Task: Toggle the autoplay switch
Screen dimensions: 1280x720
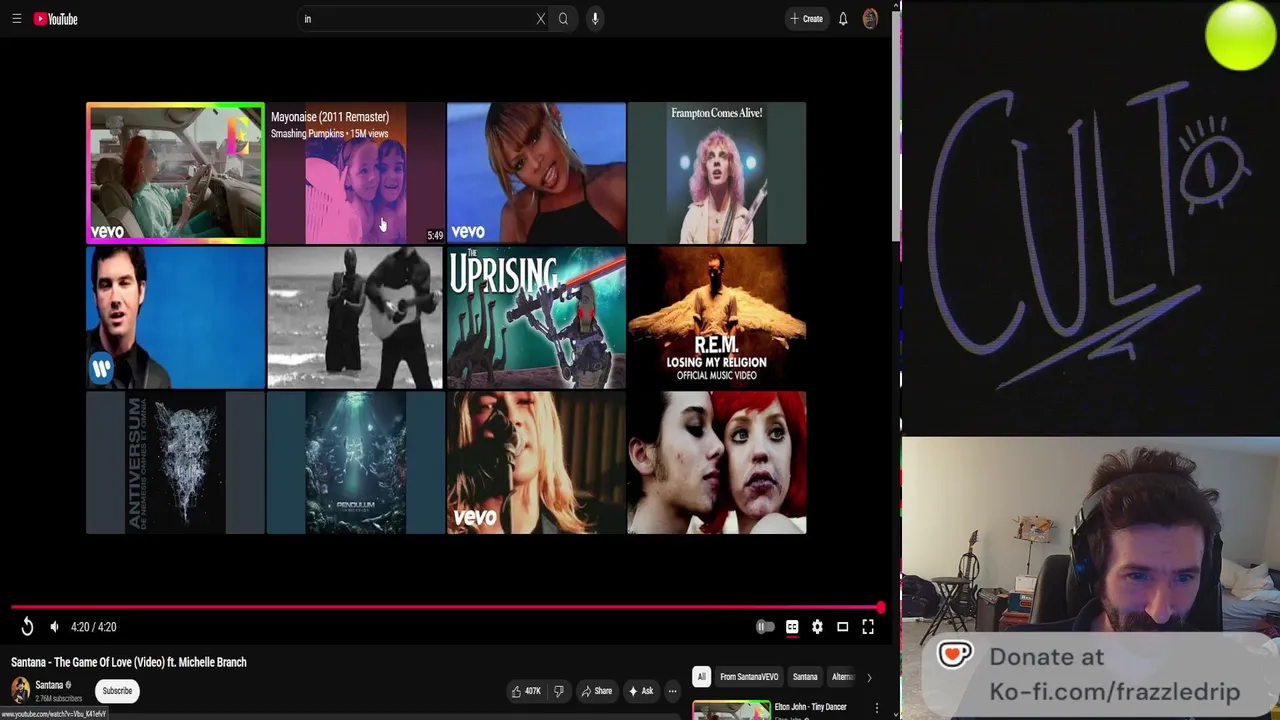Action: point(765,627)
